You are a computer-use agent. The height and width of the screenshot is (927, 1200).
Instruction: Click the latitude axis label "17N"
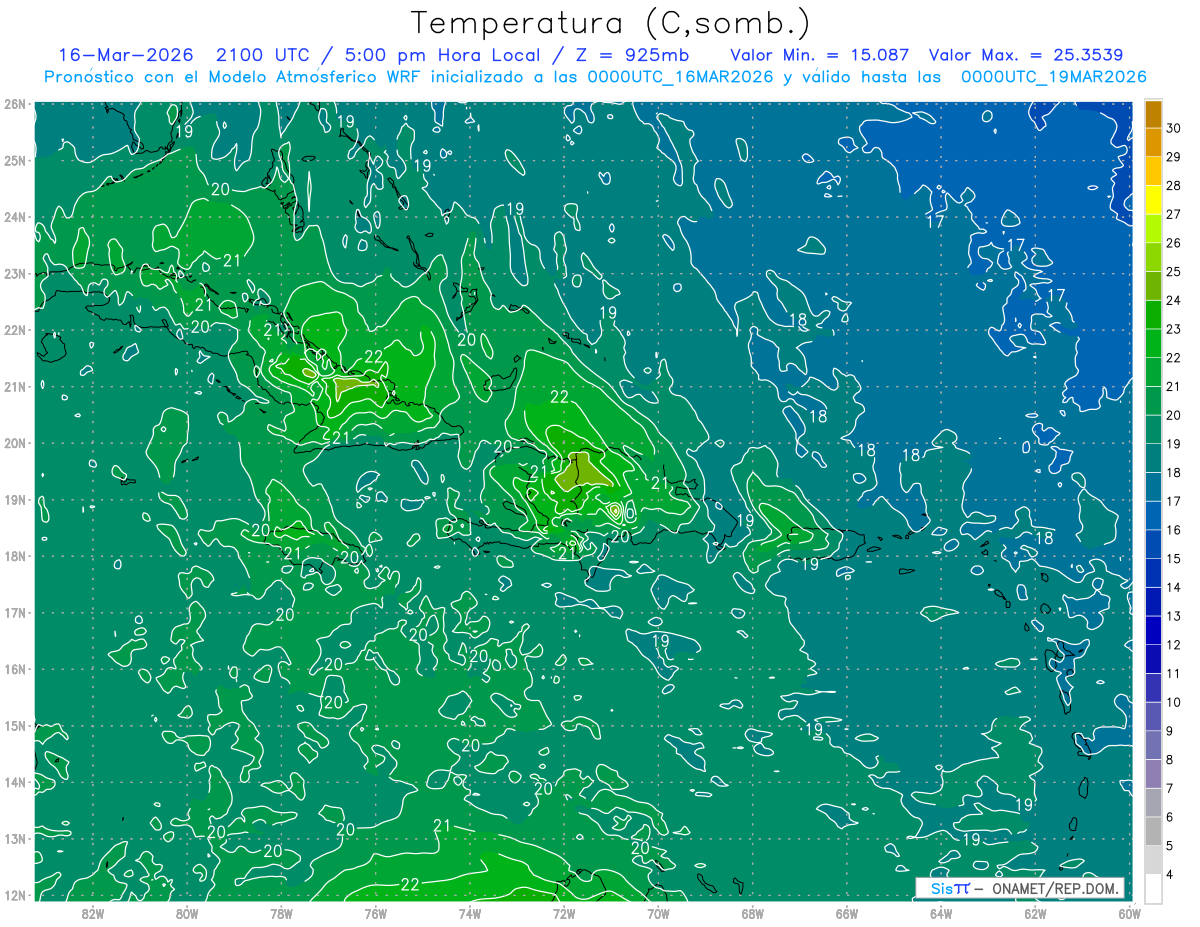(x=14, y=612)
